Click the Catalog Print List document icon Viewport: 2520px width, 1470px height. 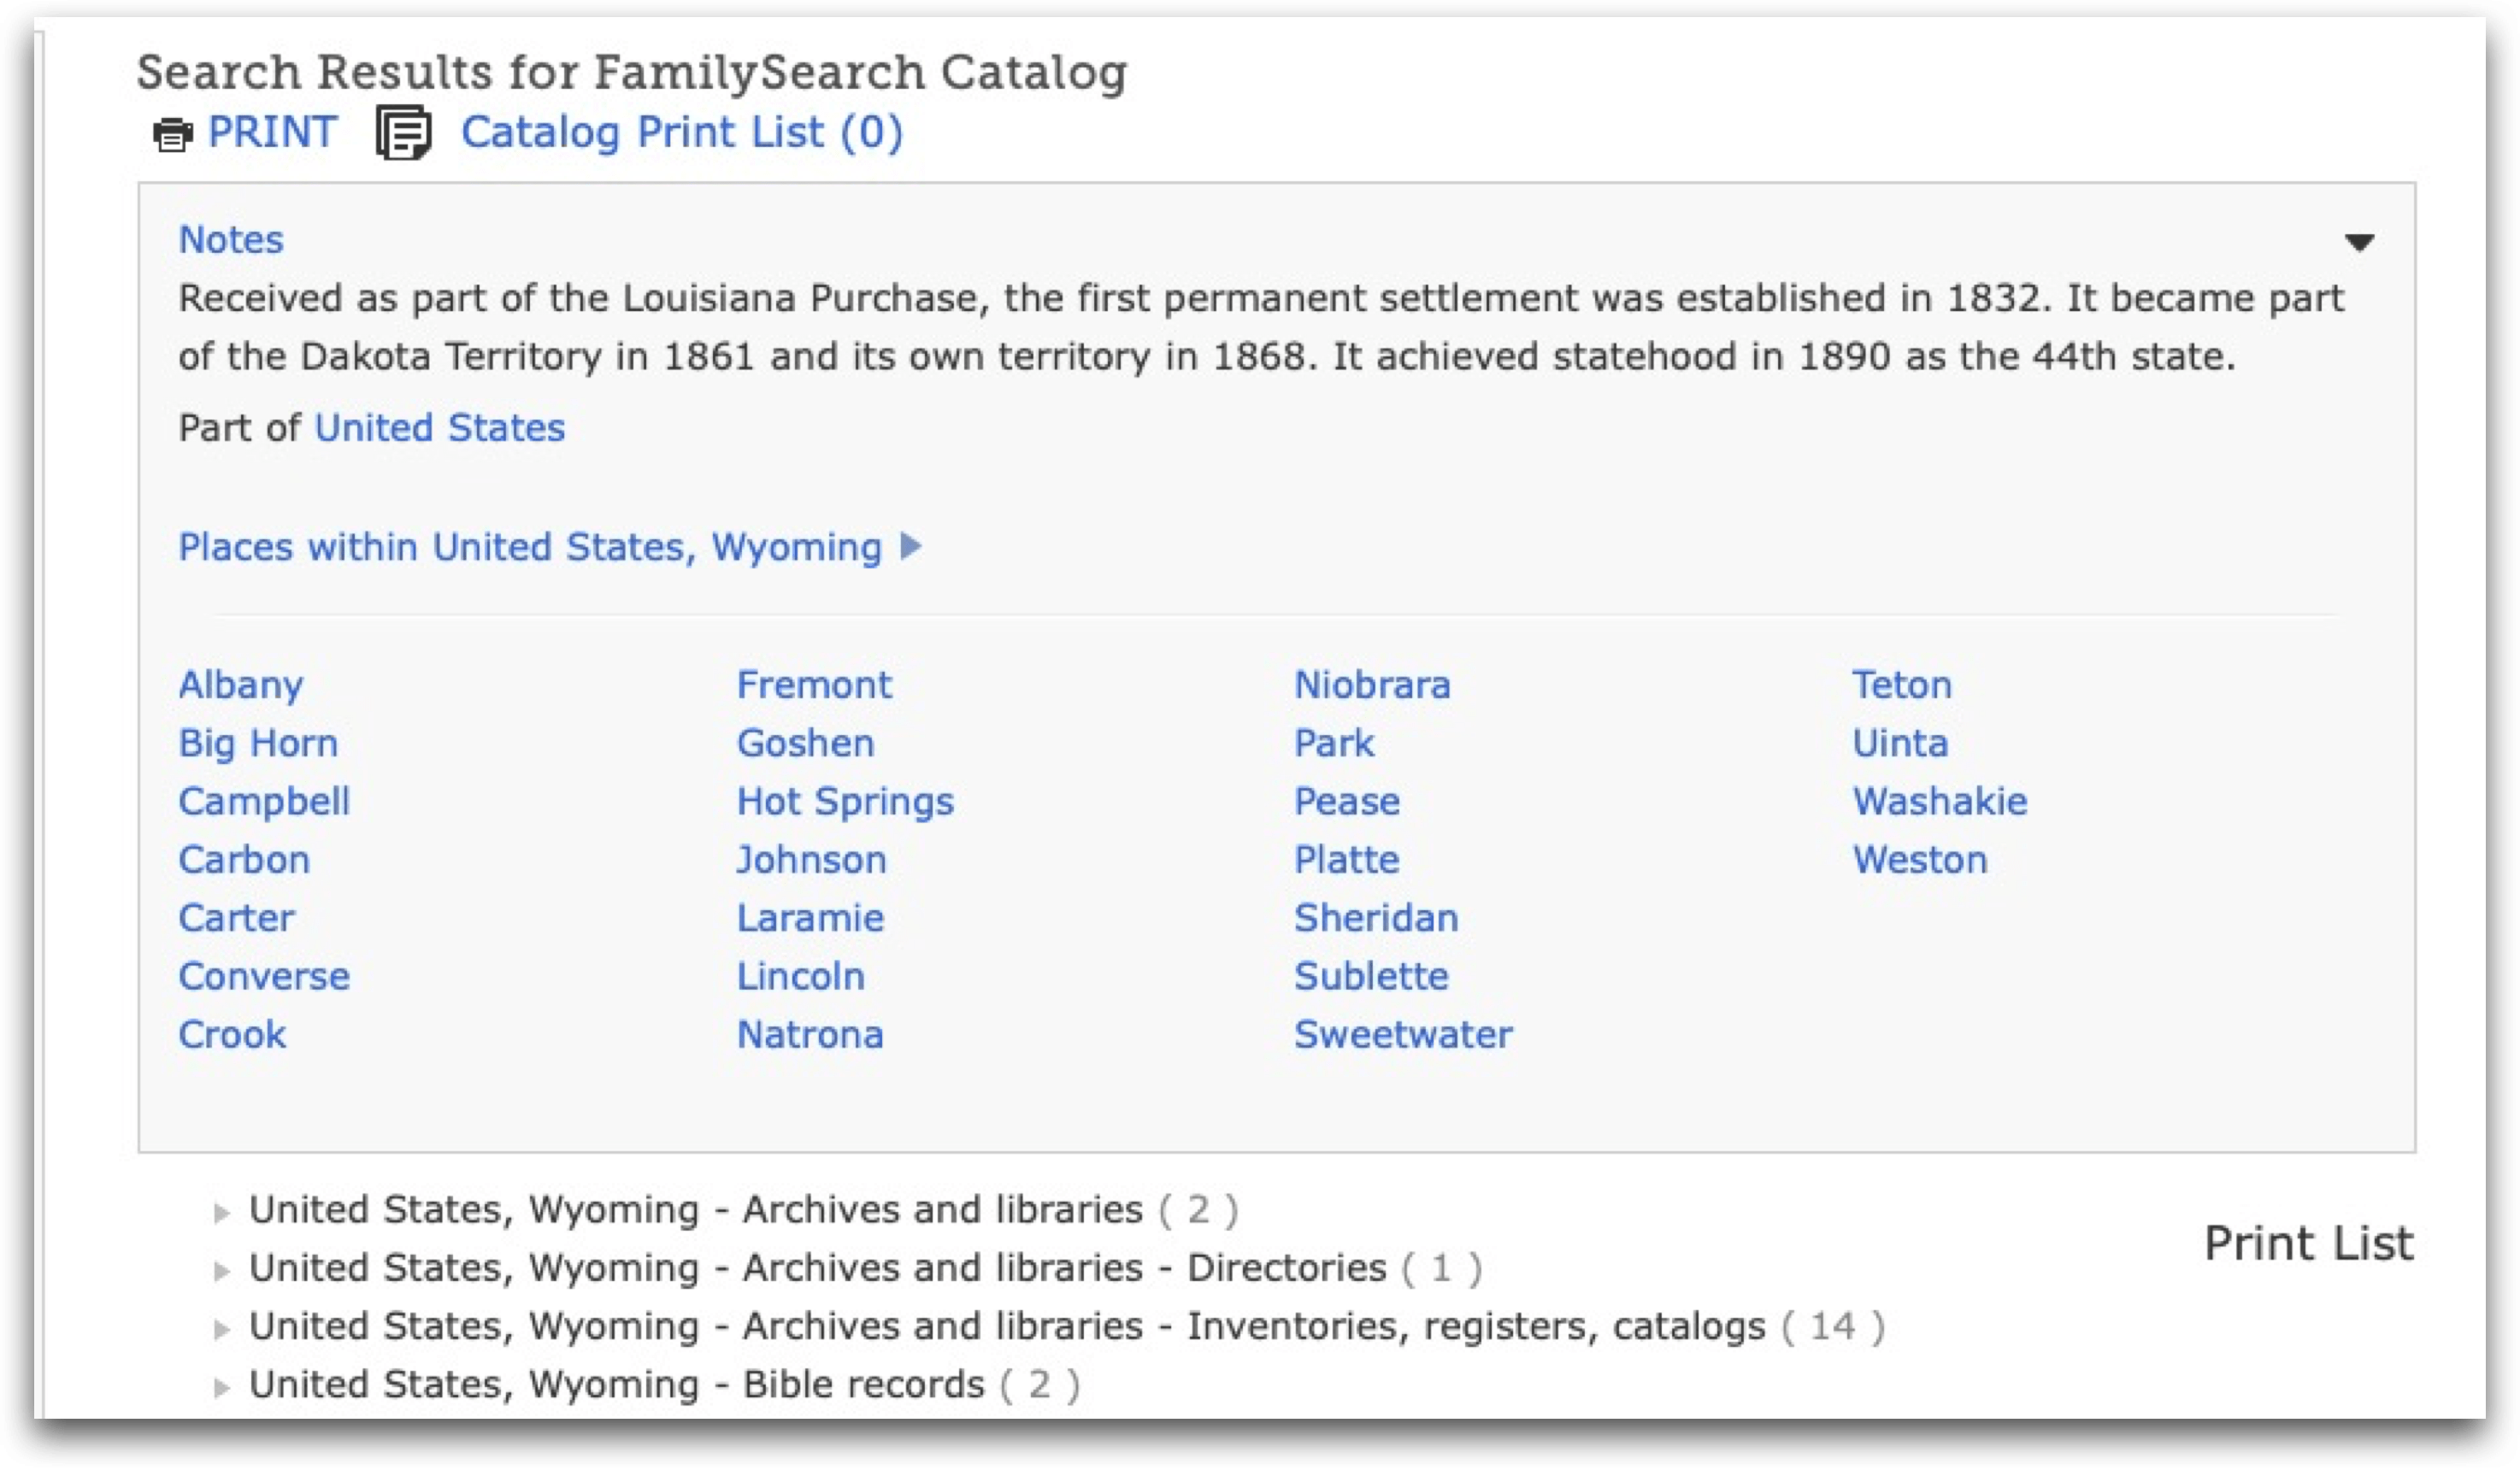pos(403,133)
